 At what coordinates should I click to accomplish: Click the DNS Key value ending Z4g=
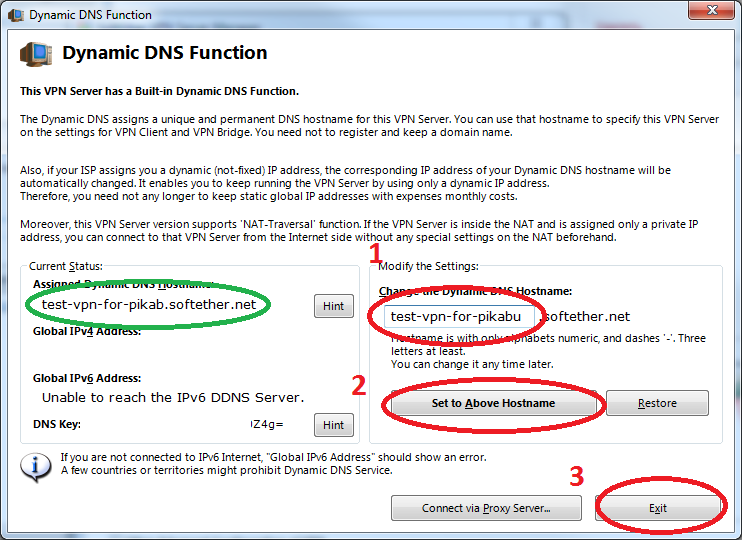tap(267, 424)
